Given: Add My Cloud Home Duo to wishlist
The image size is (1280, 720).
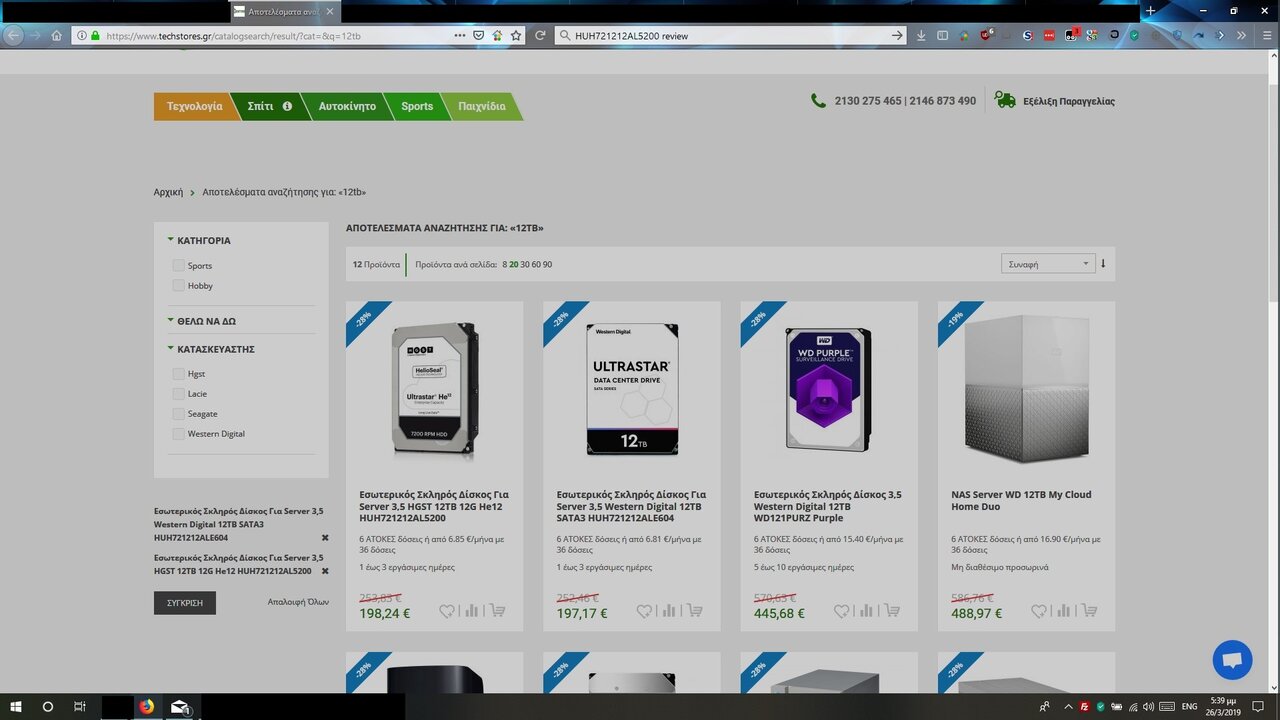Looking at the screenshot, I should [x=1039, y=611].
